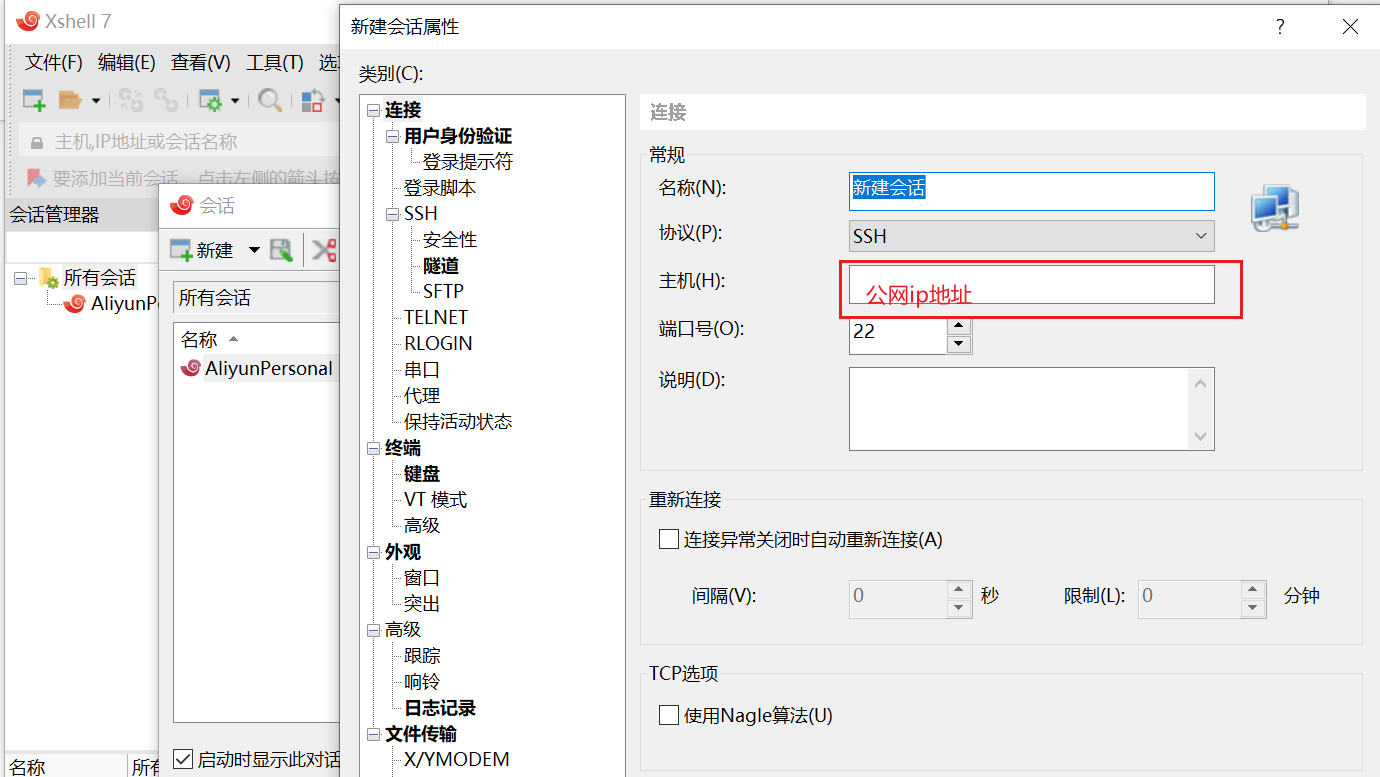The width and height of the screenshot is (1380, 777).
Task: Select RLOGIN in the category tree
Action: (438, 344)
